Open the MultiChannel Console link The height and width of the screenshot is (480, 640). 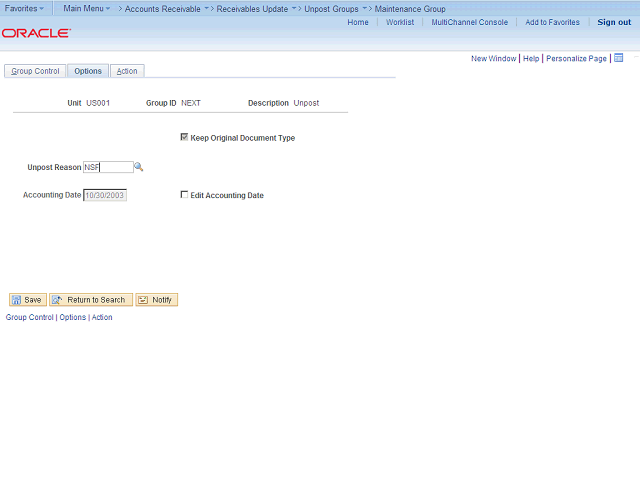(x=470, y=22)
